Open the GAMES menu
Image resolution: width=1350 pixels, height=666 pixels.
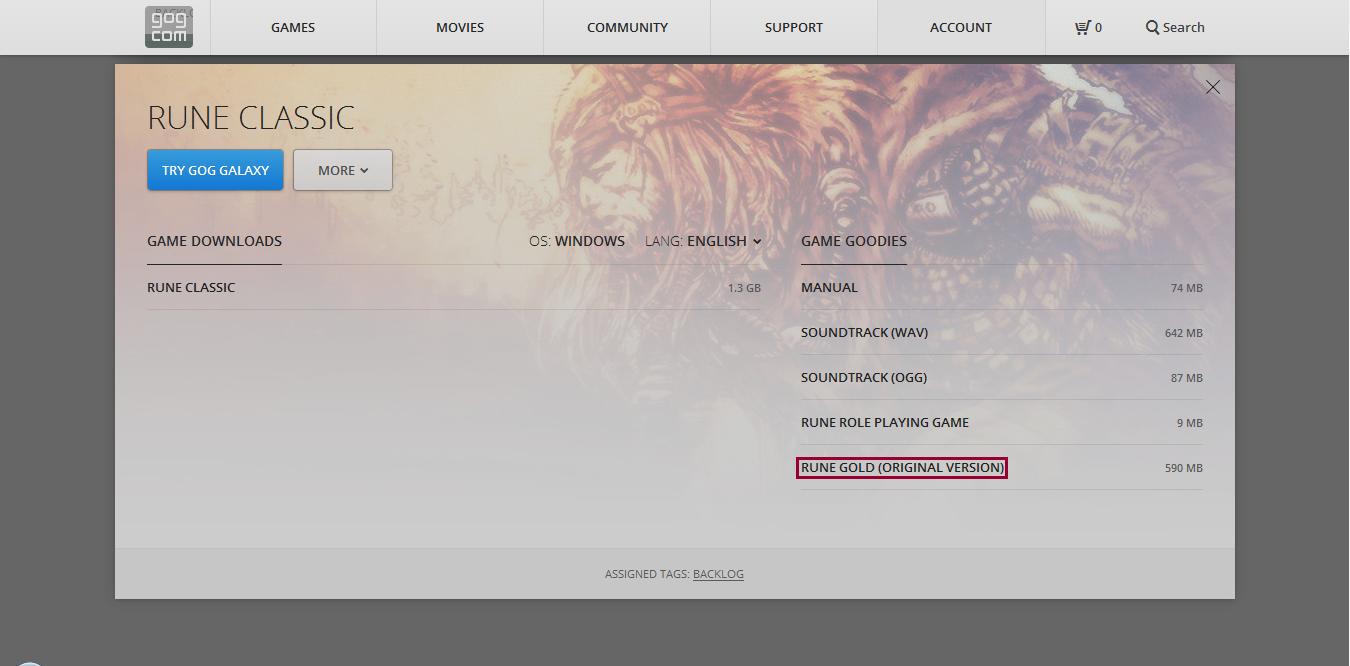click(293, 27)
